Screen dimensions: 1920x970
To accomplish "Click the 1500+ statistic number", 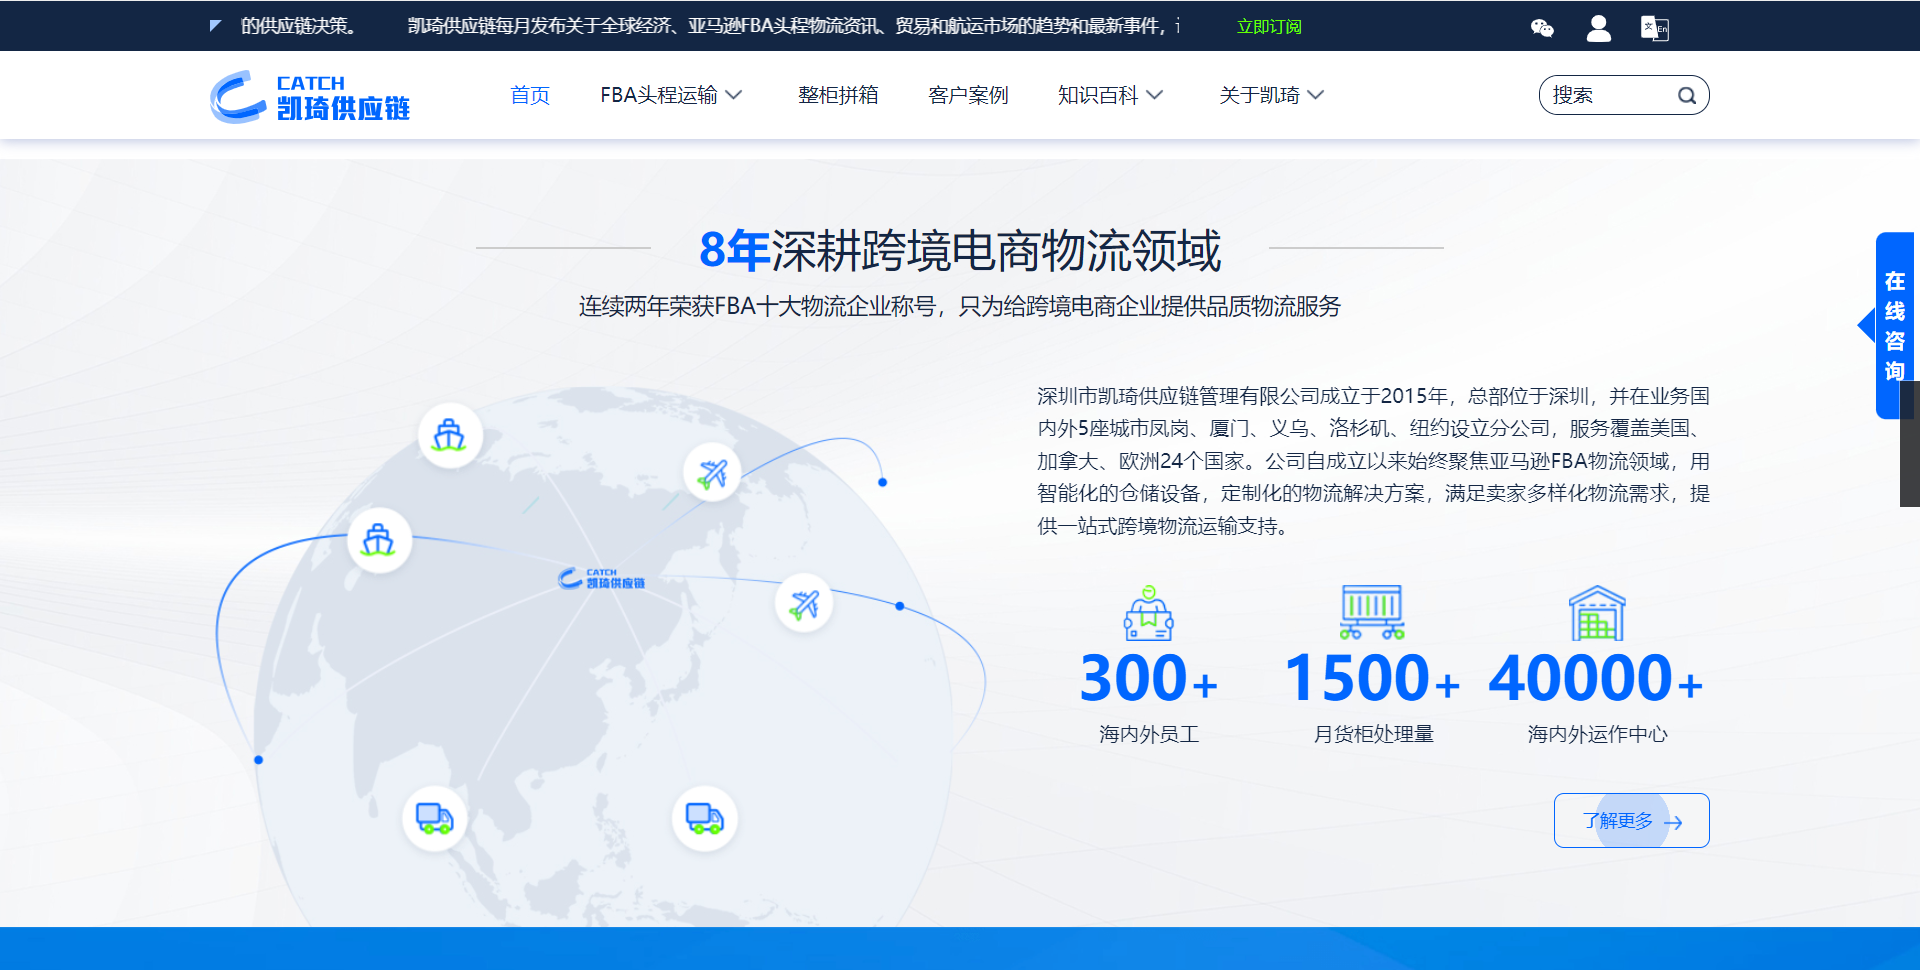I will 1372,678.
